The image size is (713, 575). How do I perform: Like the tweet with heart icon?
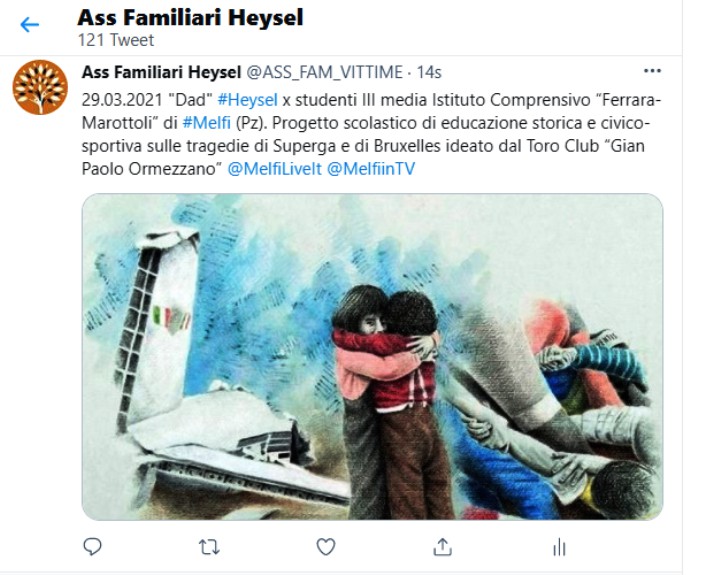[x=326, y=546]
